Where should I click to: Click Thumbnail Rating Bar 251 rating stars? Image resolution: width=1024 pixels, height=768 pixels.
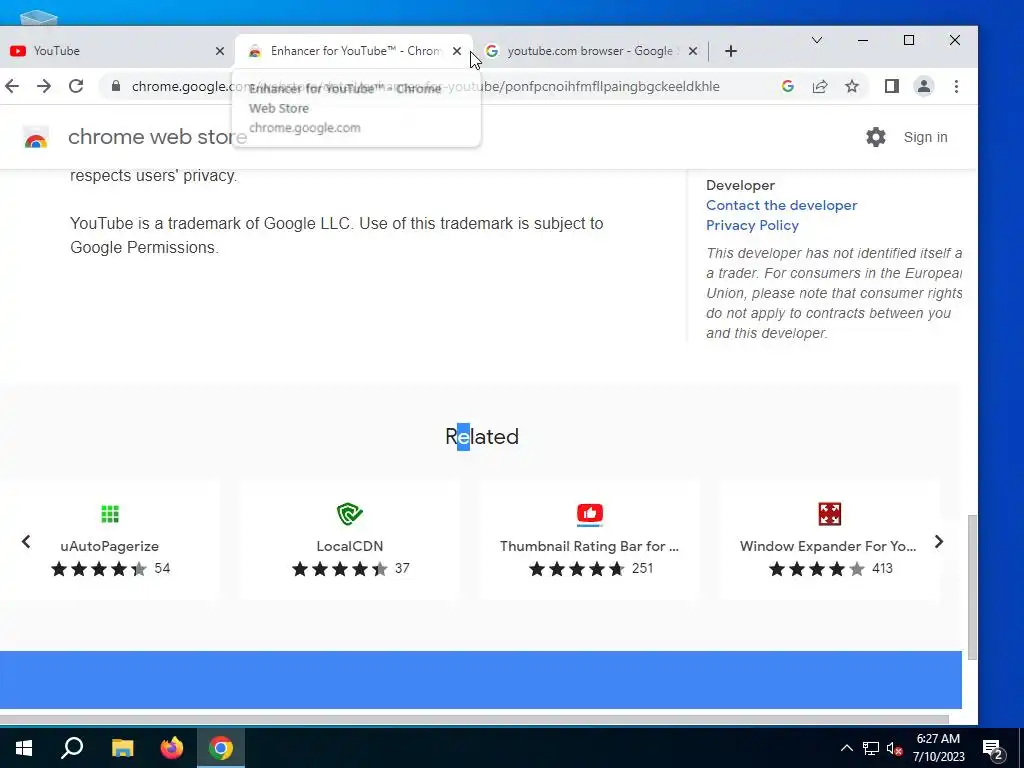(577, 569)
